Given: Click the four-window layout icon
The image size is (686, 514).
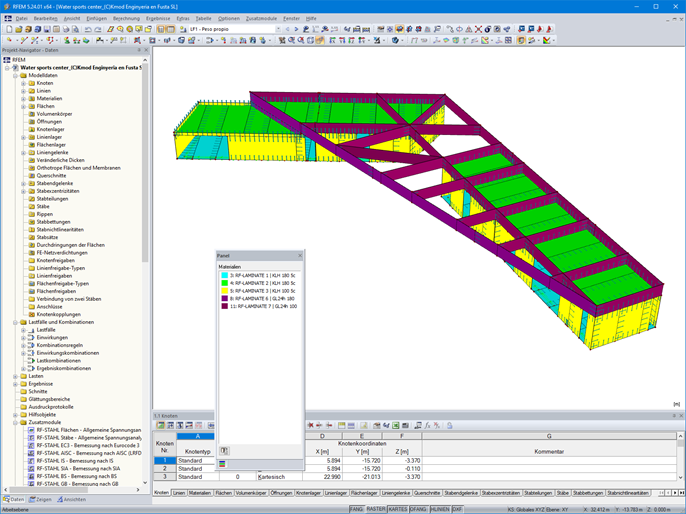Looking at the screenshot, I should pos(508,40).
